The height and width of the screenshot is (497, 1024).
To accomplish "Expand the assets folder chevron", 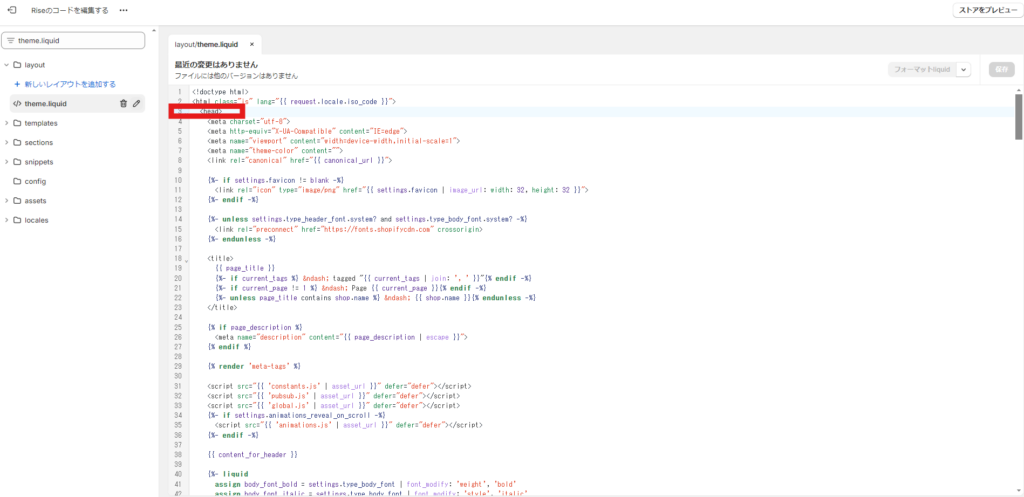I will tap(7, 200).
